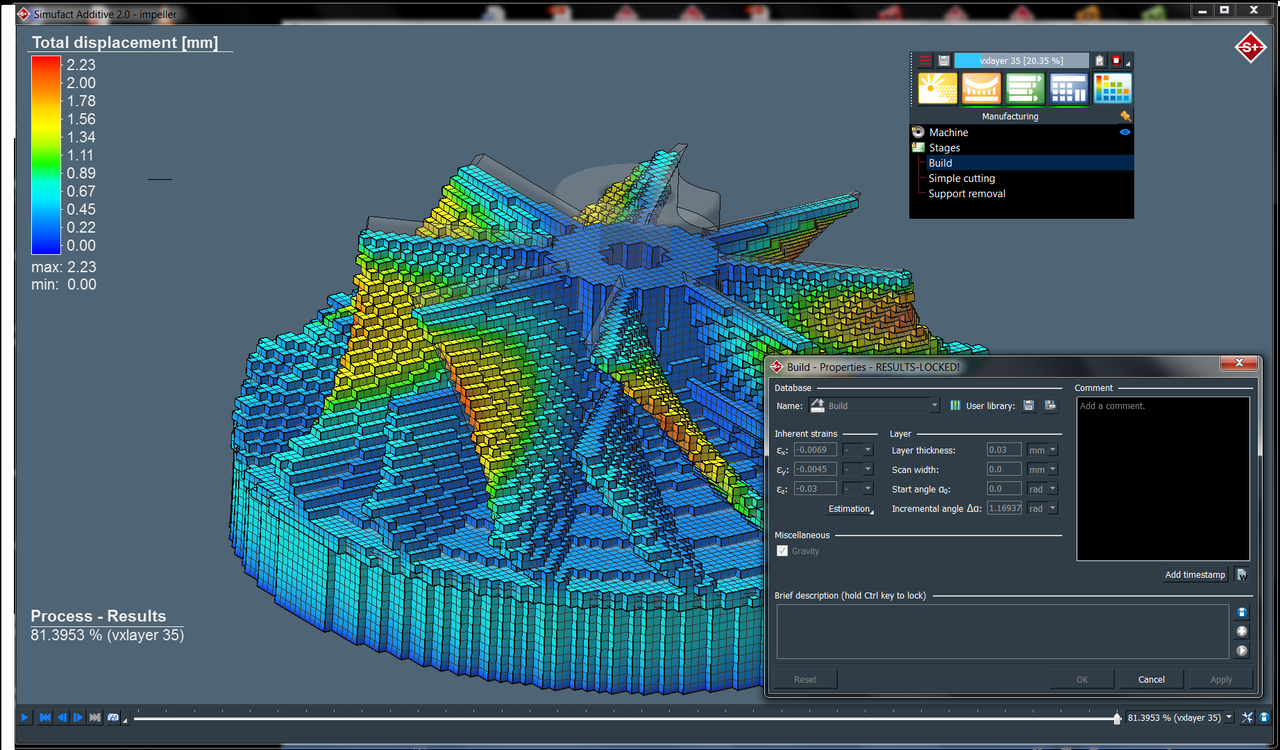This screenshot has height=750, width=1280.
Task: Toggle Machine visibility eye icon
Action: 1125,132
